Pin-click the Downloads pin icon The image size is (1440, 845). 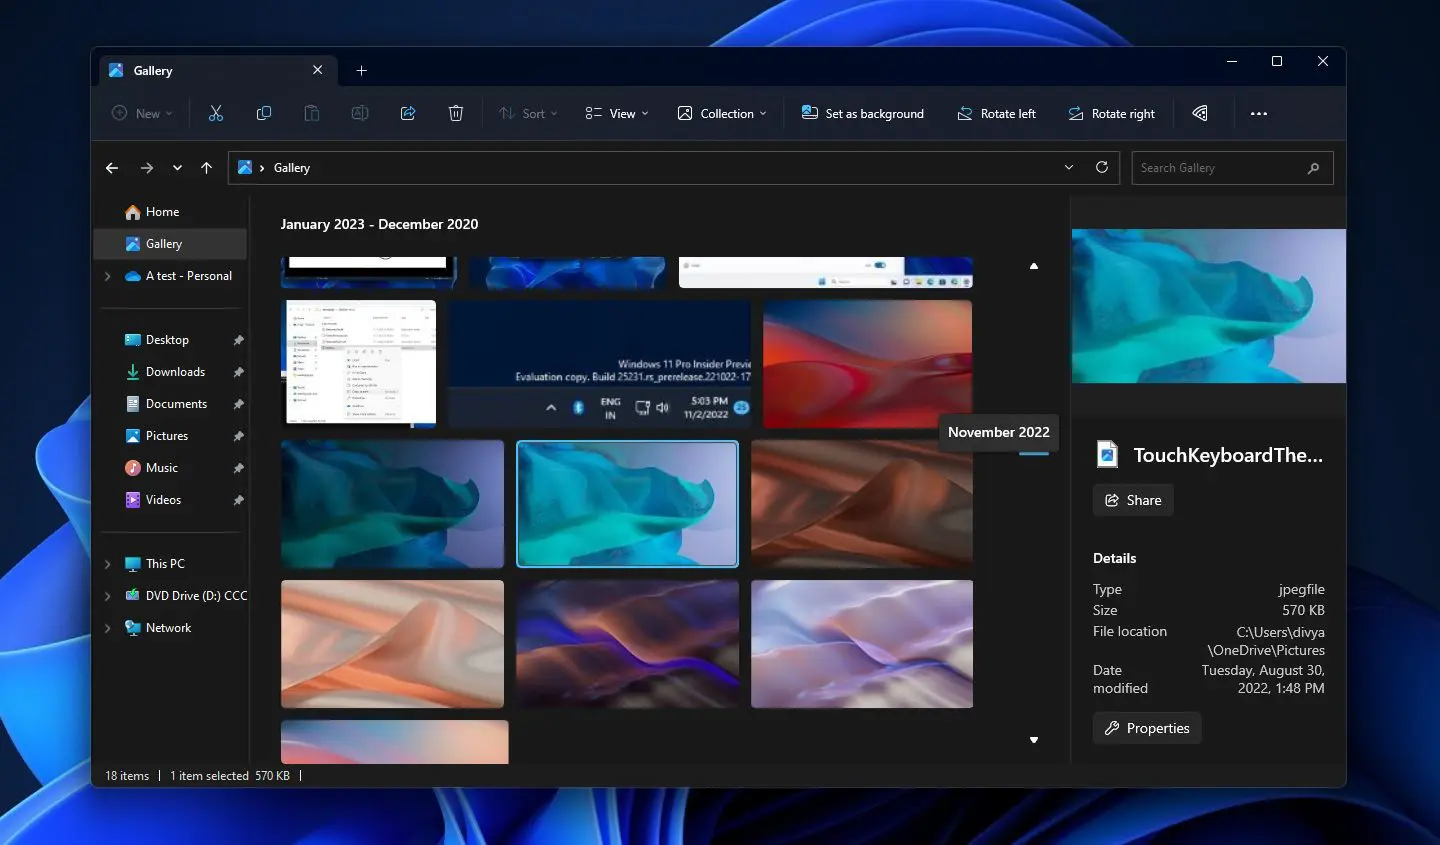point(238,371)
